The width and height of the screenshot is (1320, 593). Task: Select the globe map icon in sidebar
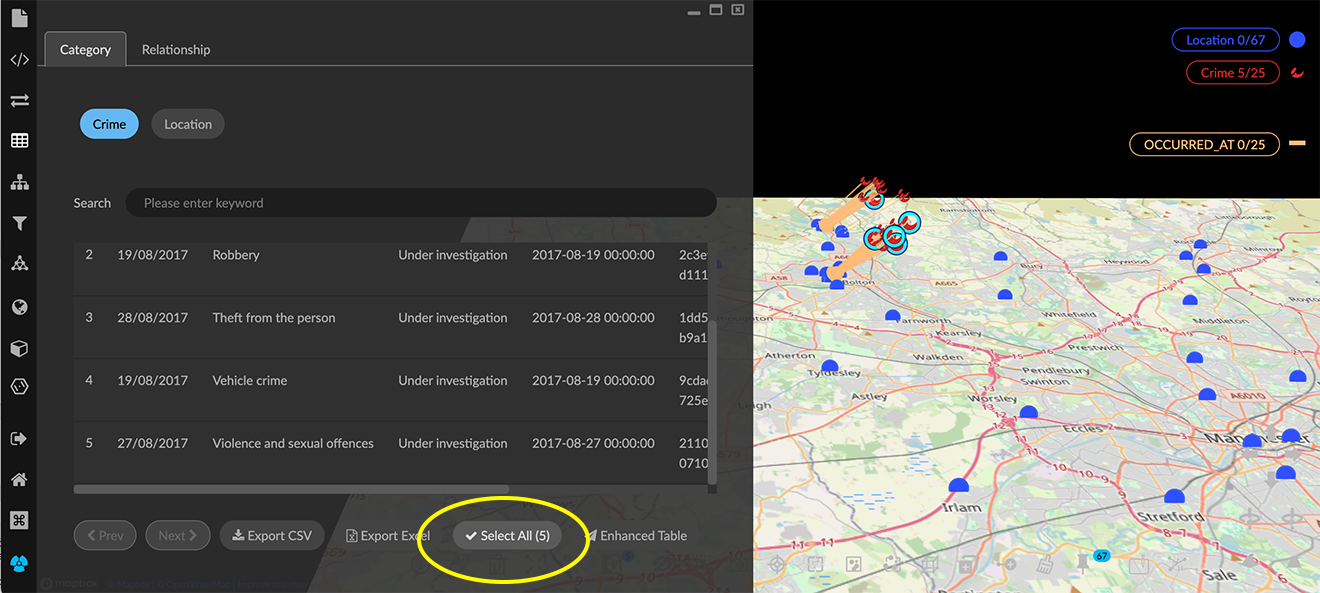pyautogui.click(x=19, y=307)
